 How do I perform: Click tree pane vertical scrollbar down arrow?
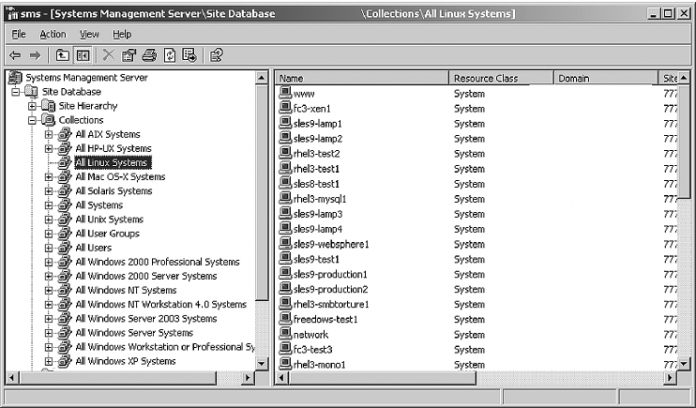(x=261, y=364)
